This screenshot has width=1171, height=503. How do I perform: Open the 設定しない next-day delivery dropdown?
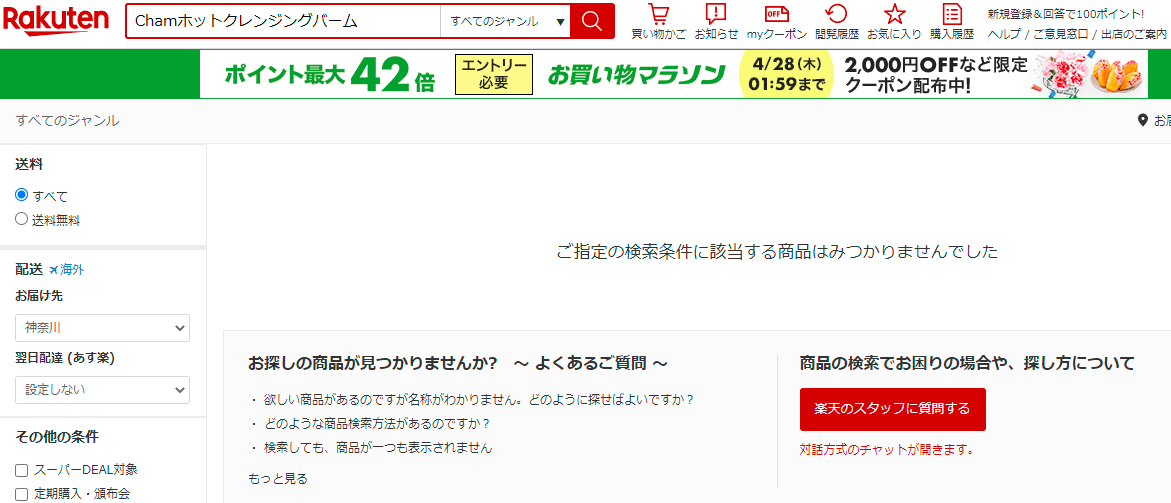tap(102, 390)
